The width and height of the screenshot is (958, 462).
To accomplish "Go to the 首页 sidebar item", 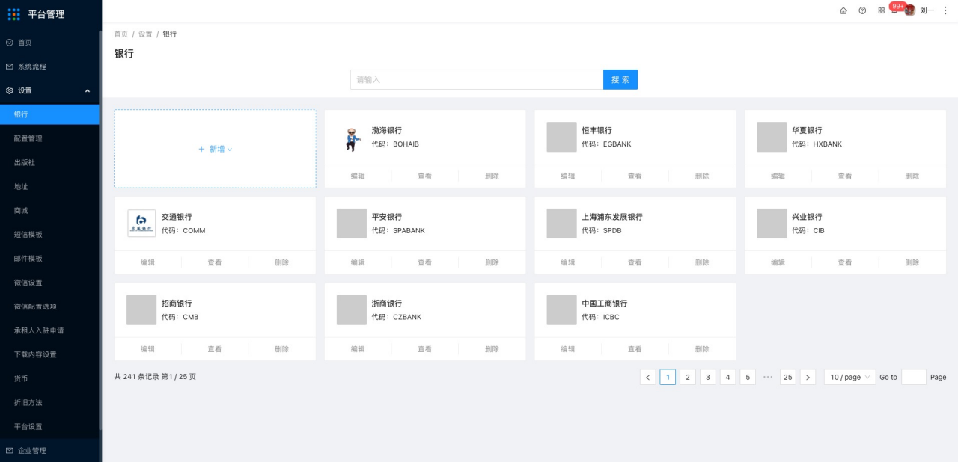I will 49,43.
